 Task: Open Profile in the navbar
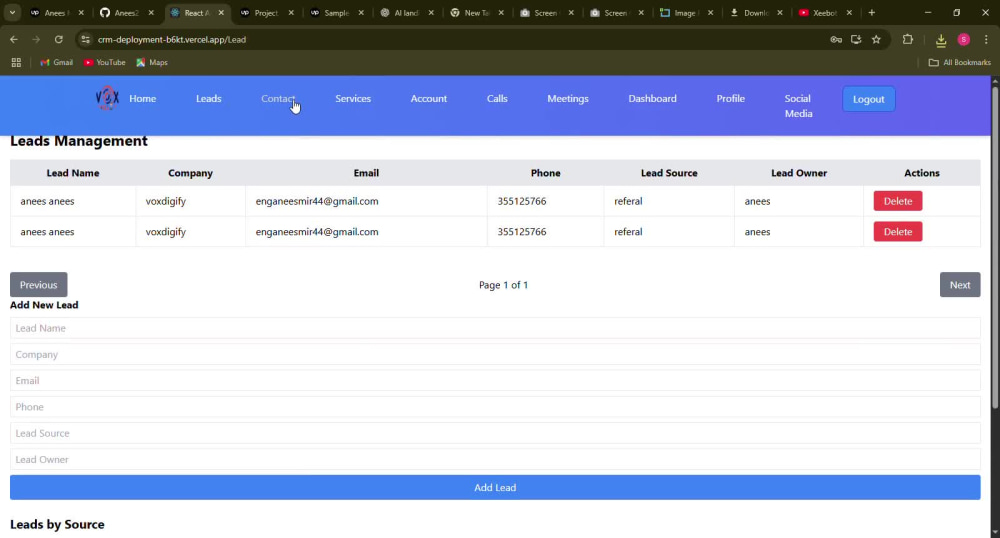(x=730, y=99)
